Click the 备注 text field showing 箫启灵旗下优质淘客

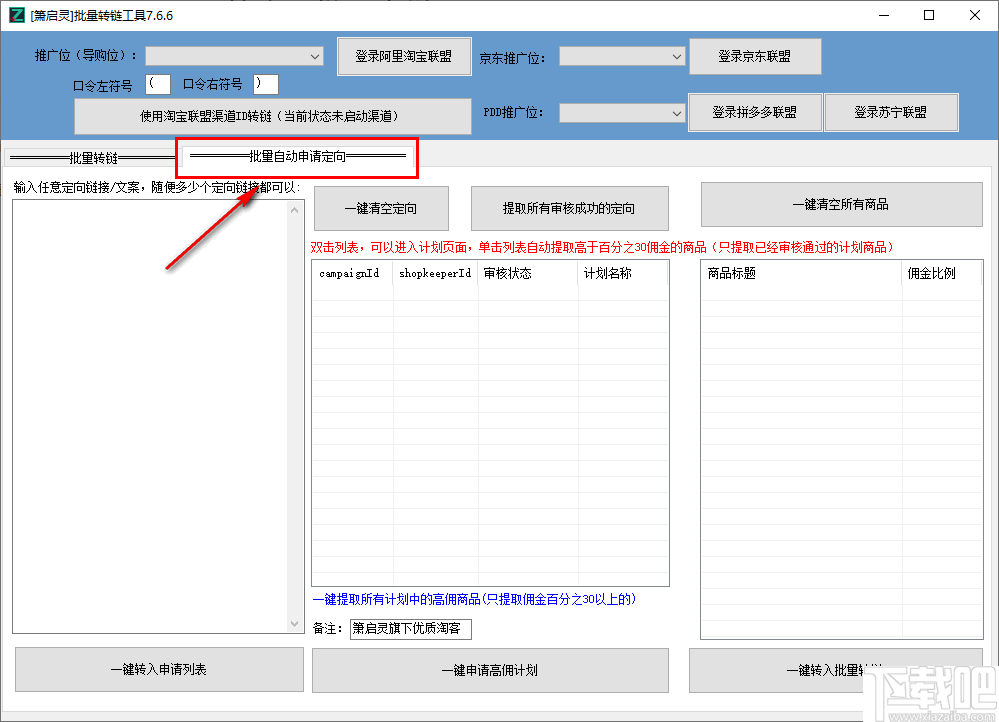(x=411, y=629)
